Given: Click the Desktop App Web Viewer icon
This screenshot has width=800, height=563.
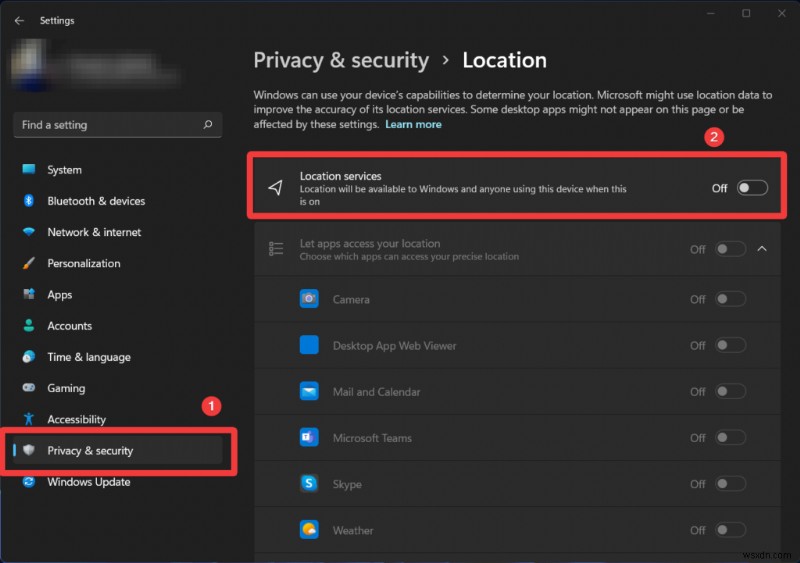Looking at the screenshot, I should (x=309, y=345).
